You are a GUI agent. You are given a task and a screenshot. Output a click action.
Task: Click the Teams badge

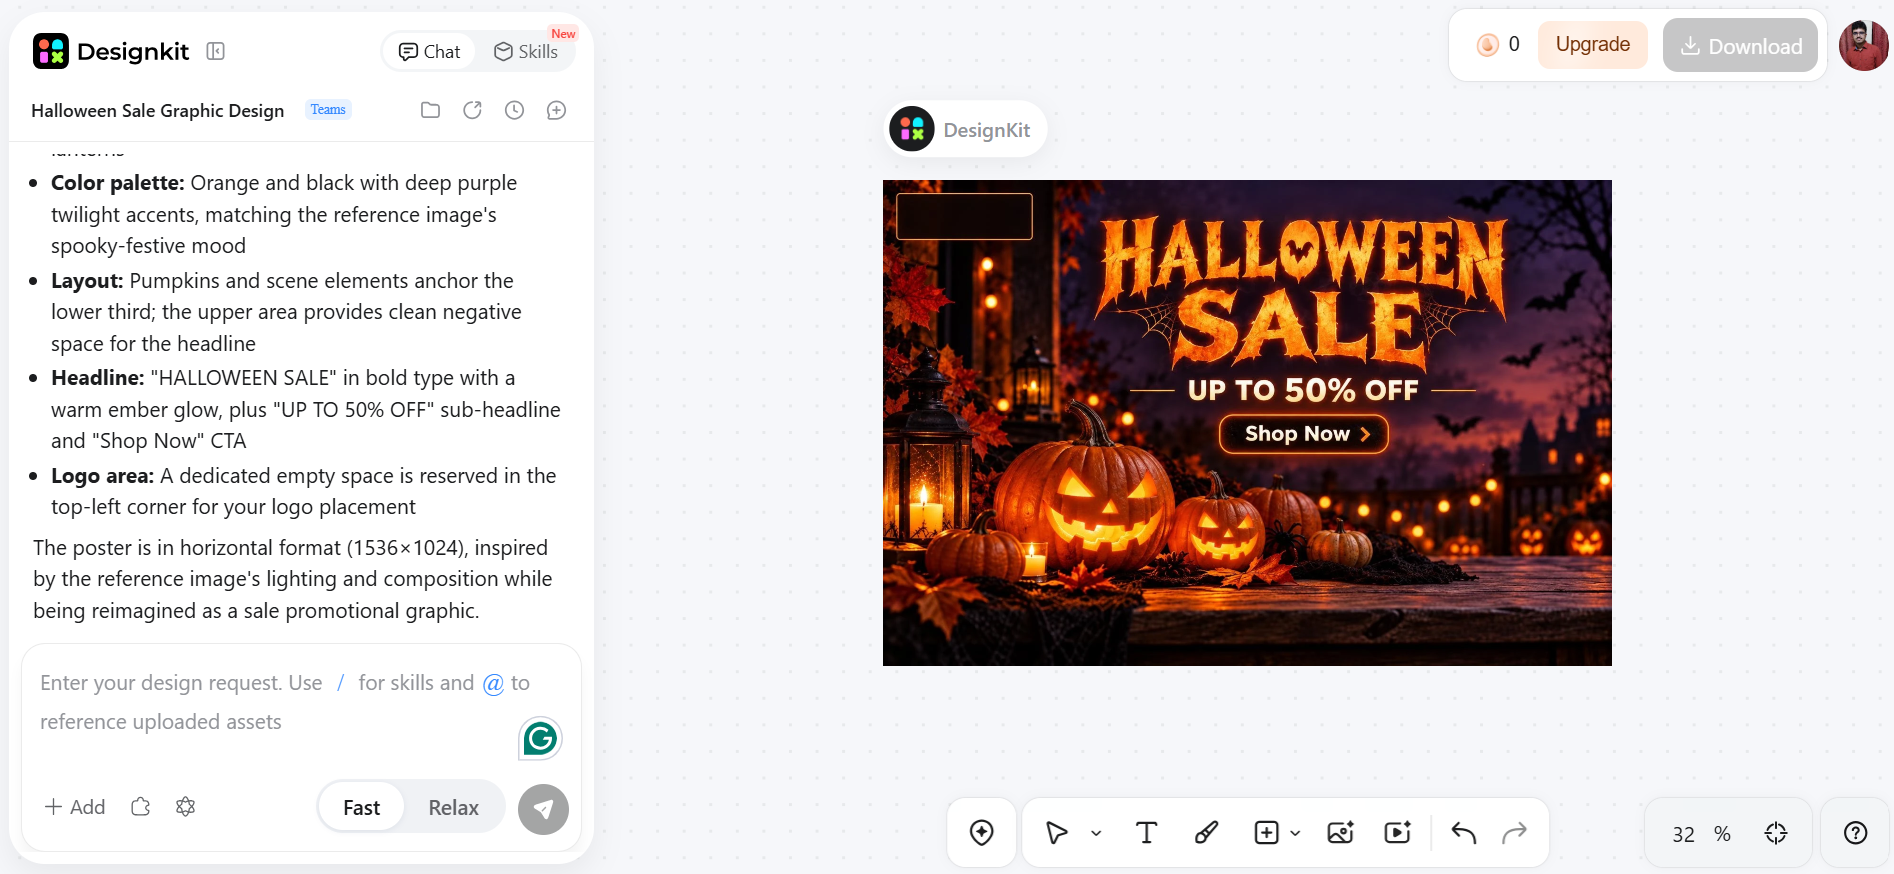328,110
